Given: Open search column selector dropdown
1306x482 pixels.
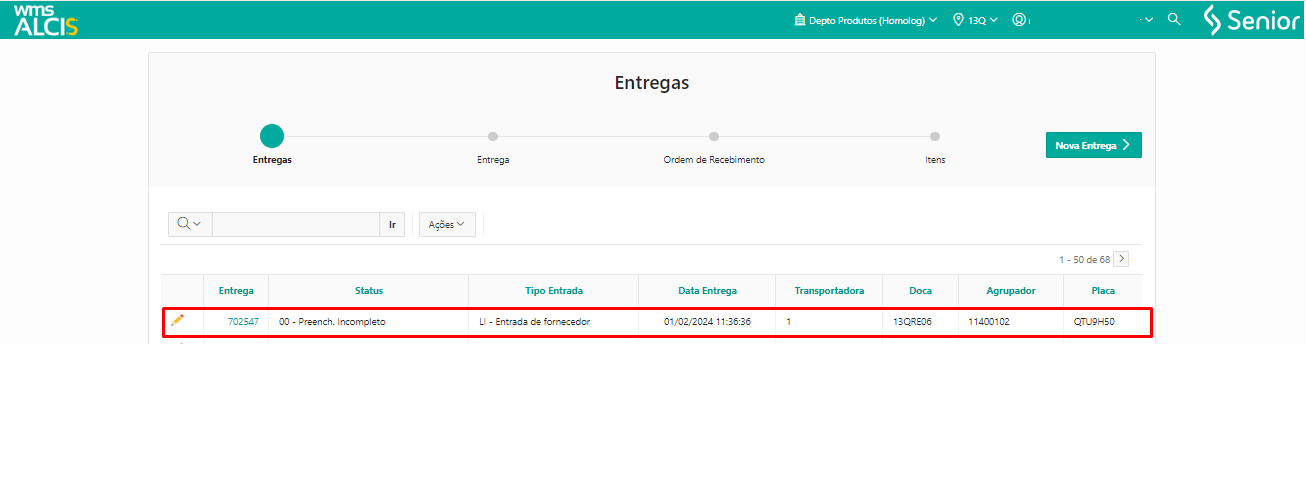Looking at the screenshot, I should (190, 224).
